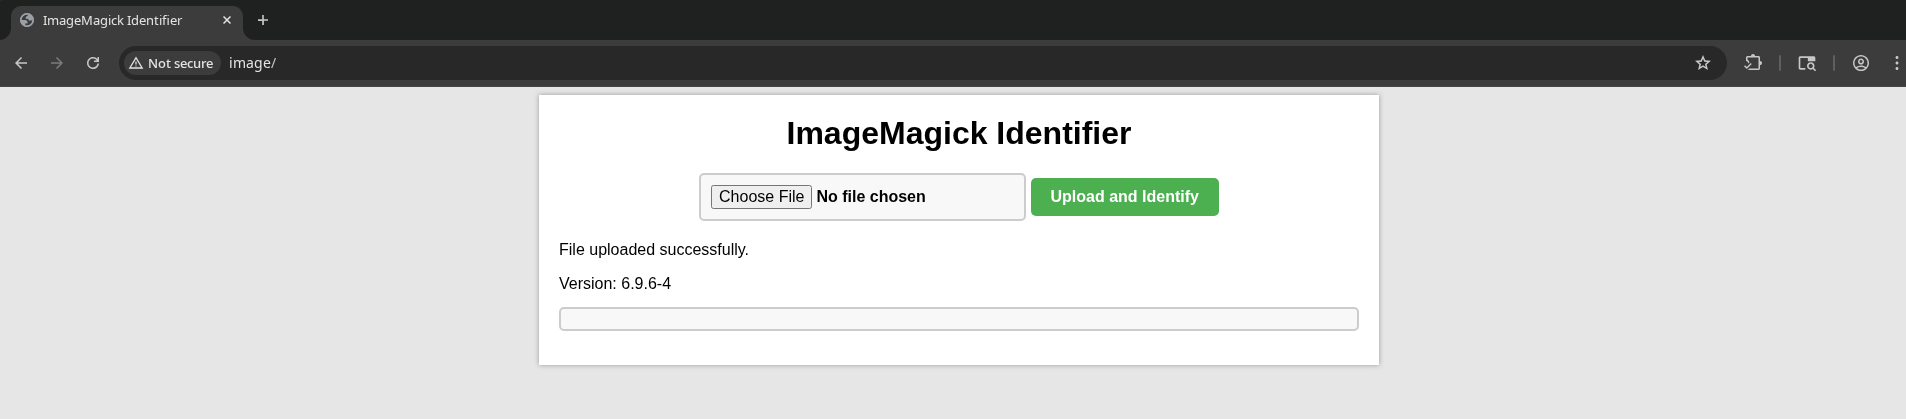Click the 'File uploaded successfully.' message

(654, 250)
